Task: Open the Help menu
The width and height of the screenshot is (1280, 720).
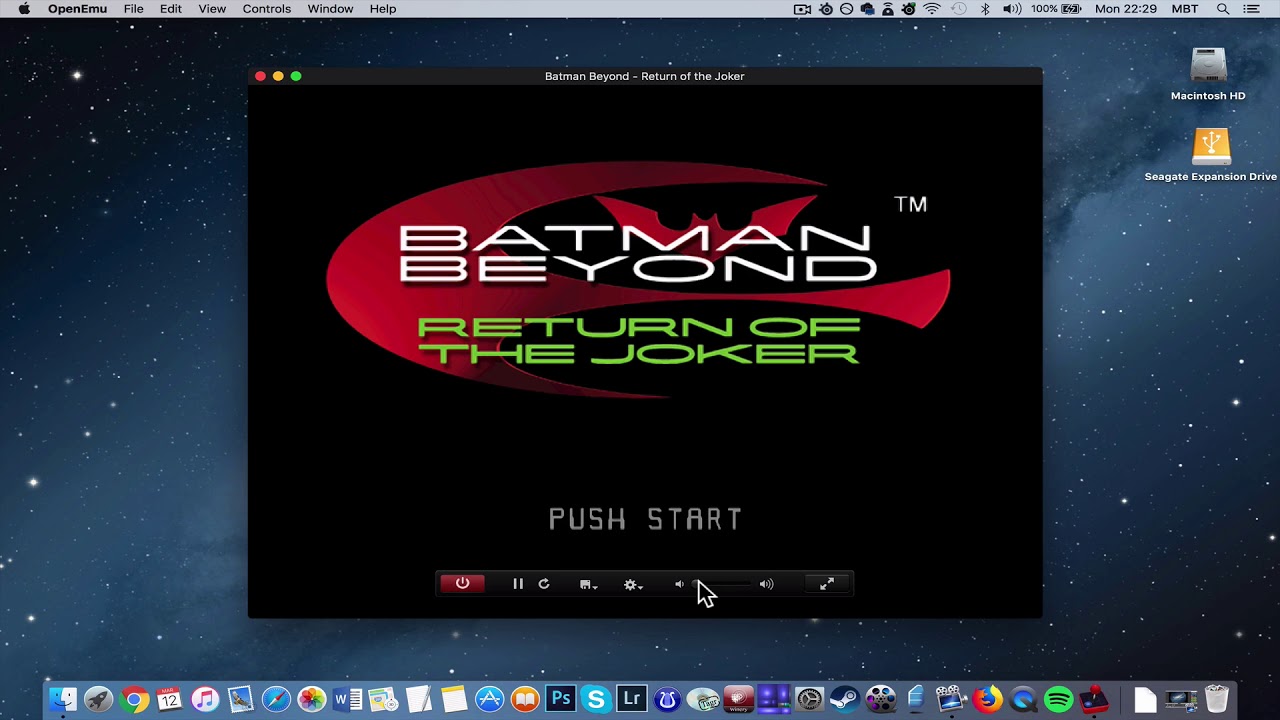Action: tap(383, 9)
